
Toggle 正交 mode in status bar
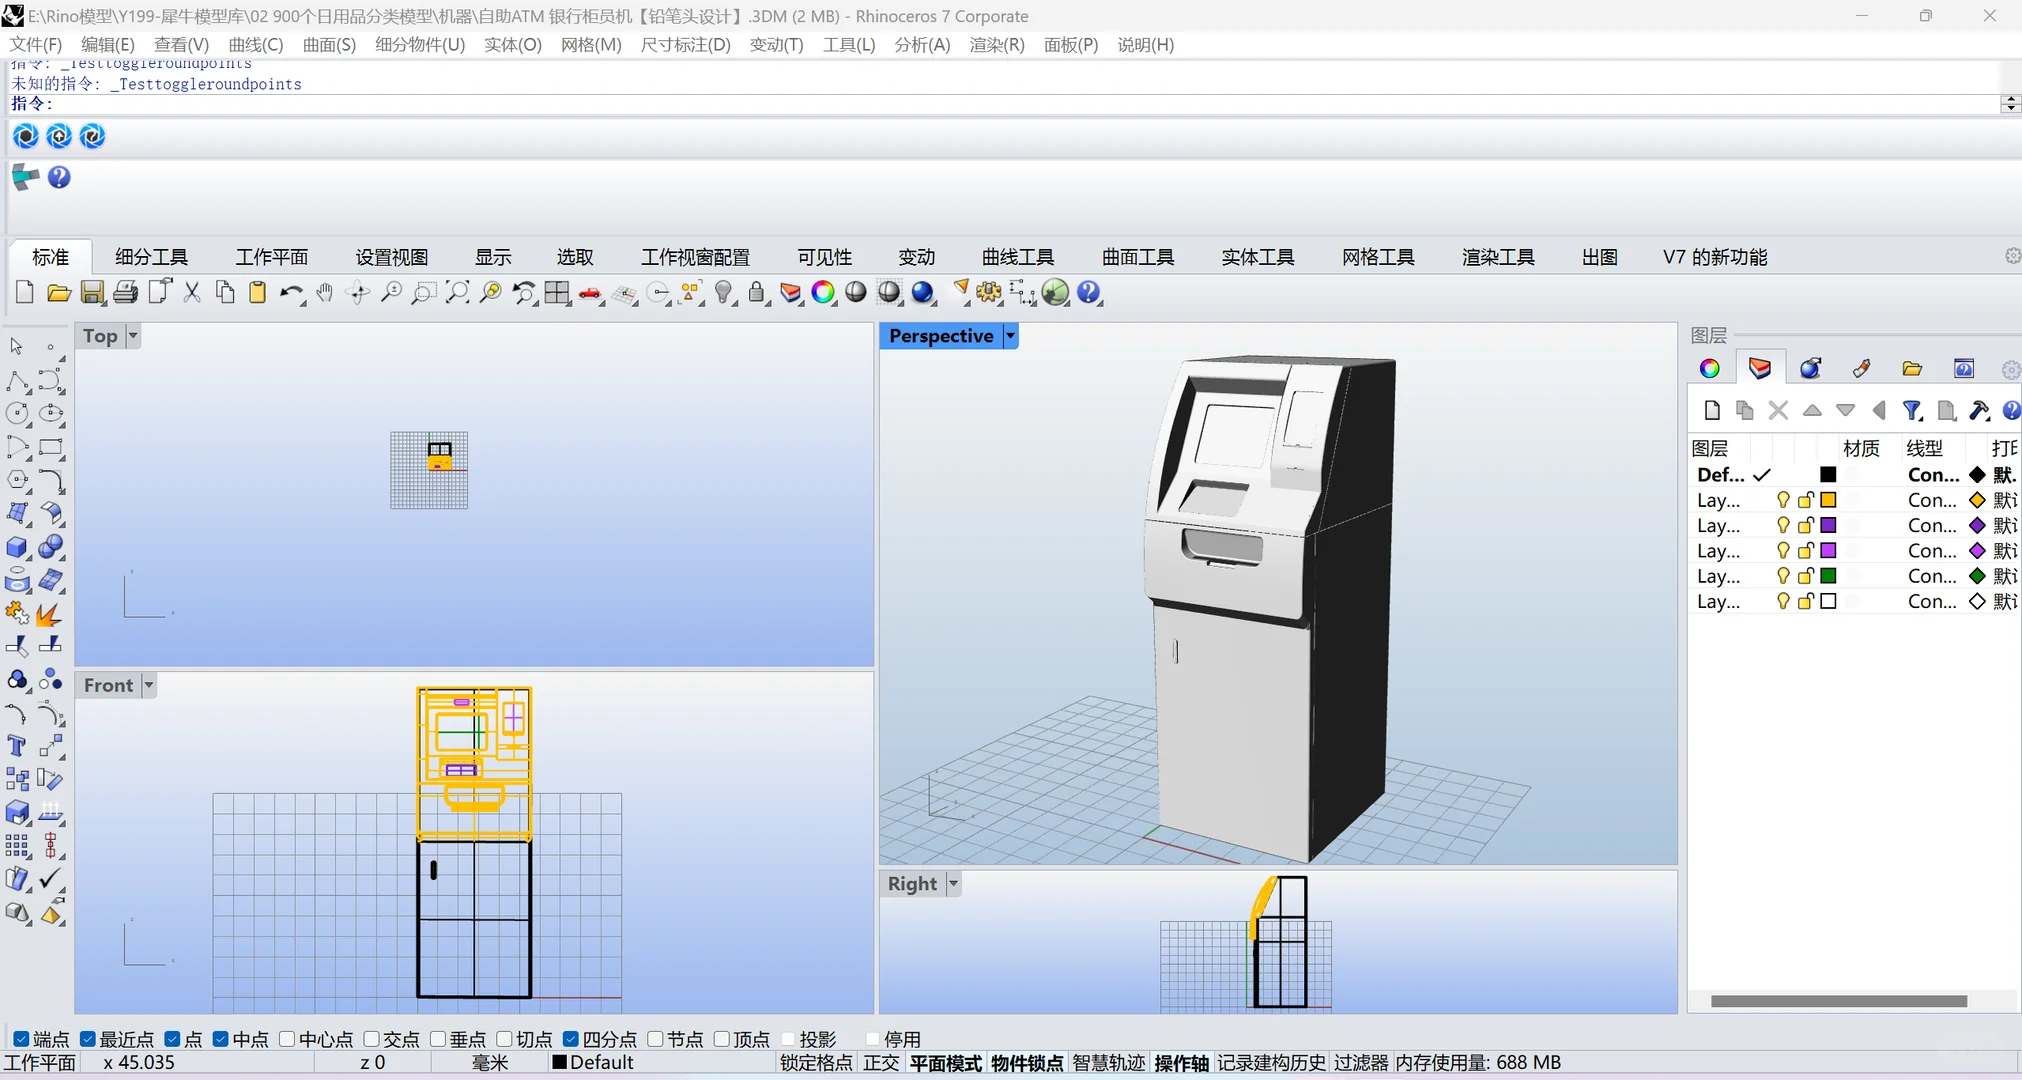point(881,1062)
